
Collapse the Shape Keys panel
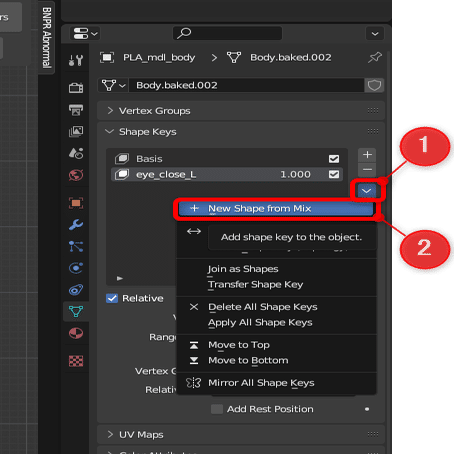tap(110, 131)
